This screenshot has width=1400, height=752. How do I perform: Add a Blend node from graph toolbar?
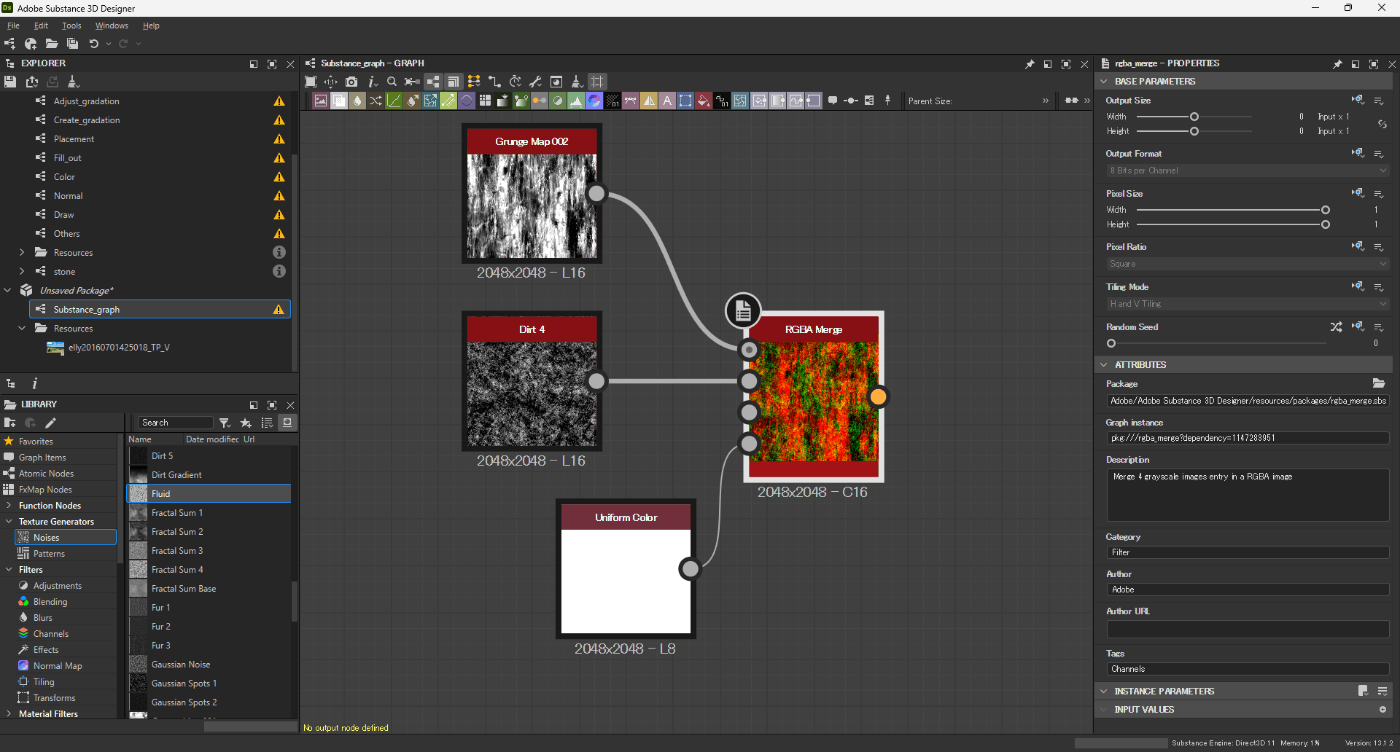click(x=339, y=100)
